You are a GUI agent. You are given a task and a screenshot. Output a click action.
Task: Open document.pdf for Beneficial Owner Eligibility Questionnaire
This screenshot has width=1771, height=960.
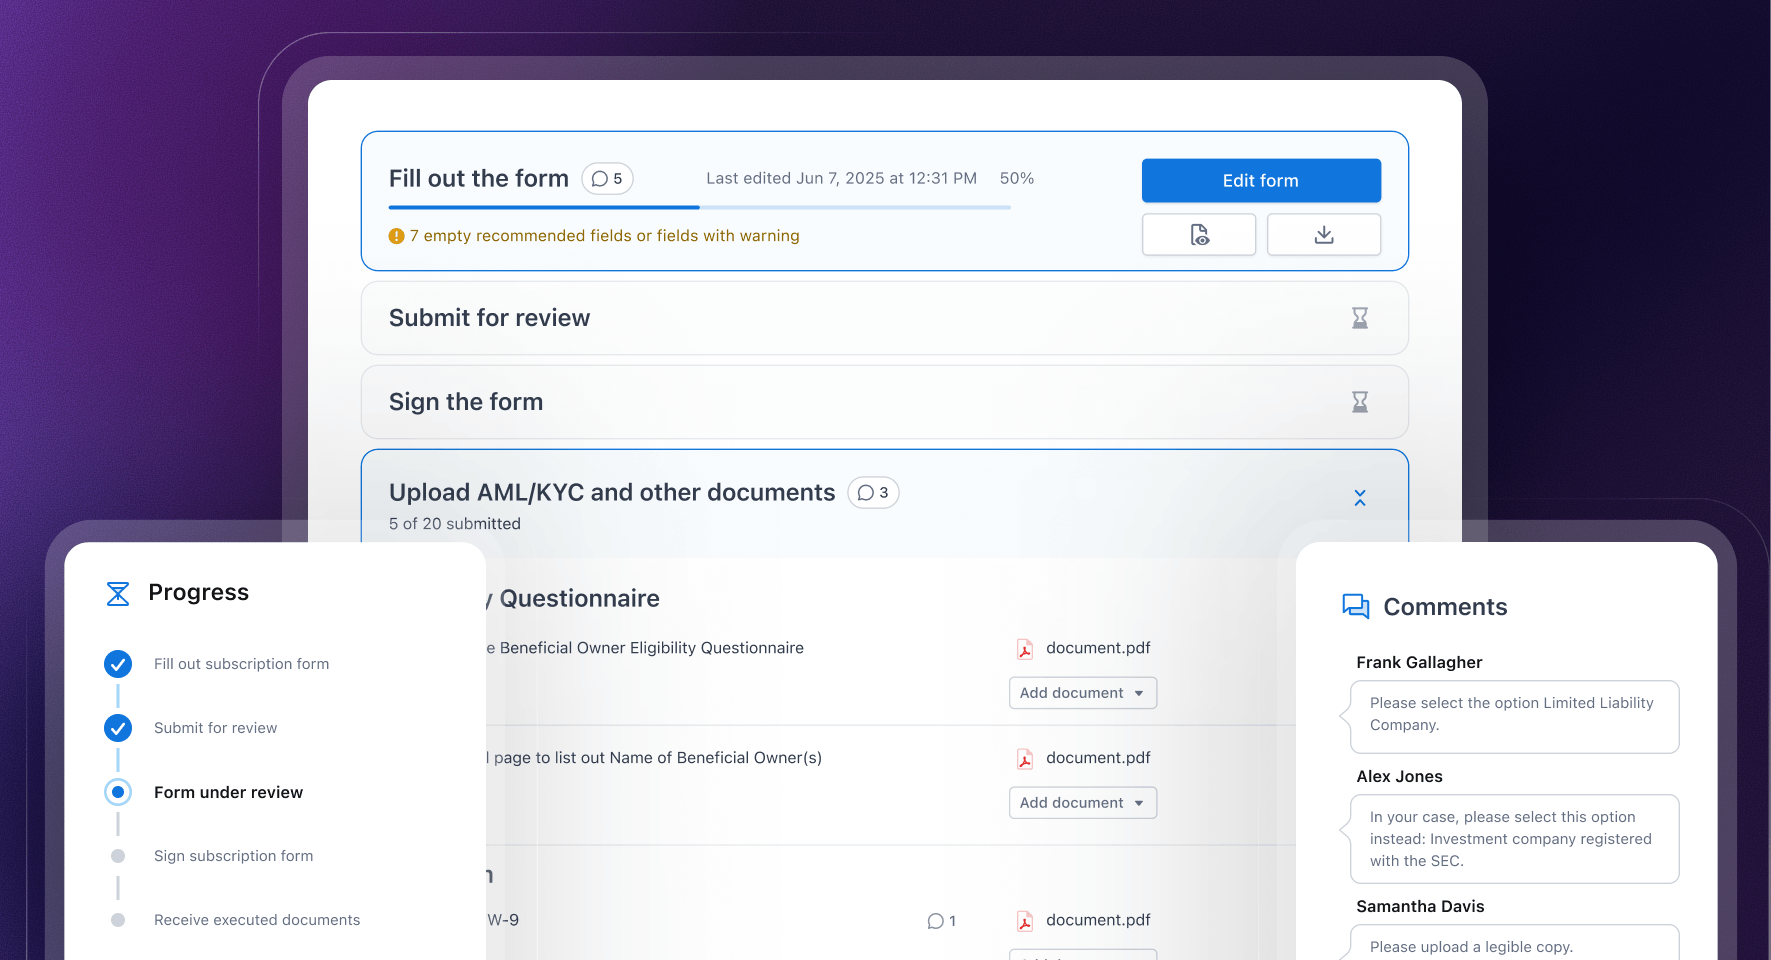point(1098,648)
